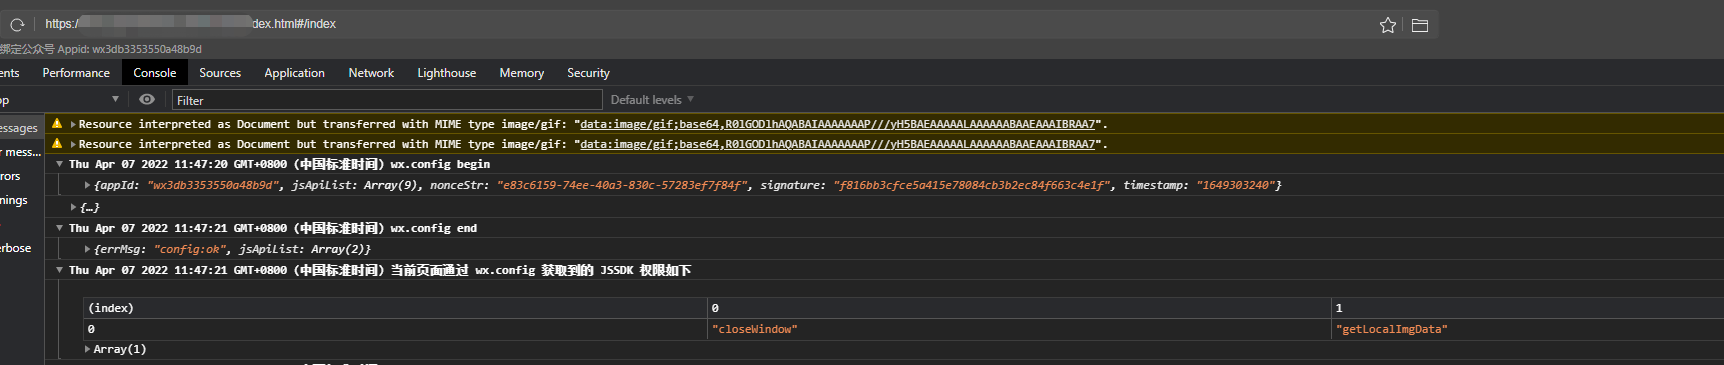Focus the console Filter input field
This screenshot has width=1724, height=365.
pos(387,100)
